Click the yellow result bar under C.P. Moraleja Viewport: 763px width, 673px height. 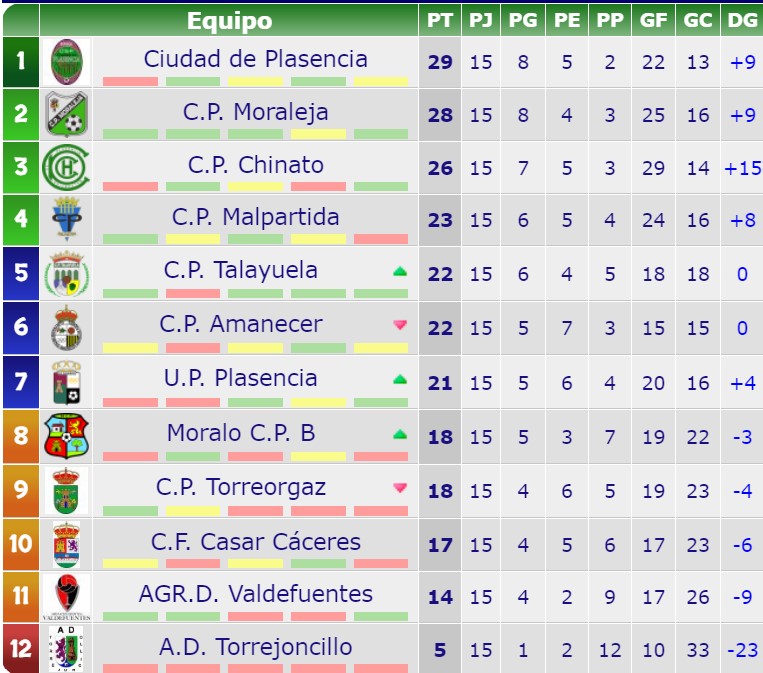coord(318,134)
